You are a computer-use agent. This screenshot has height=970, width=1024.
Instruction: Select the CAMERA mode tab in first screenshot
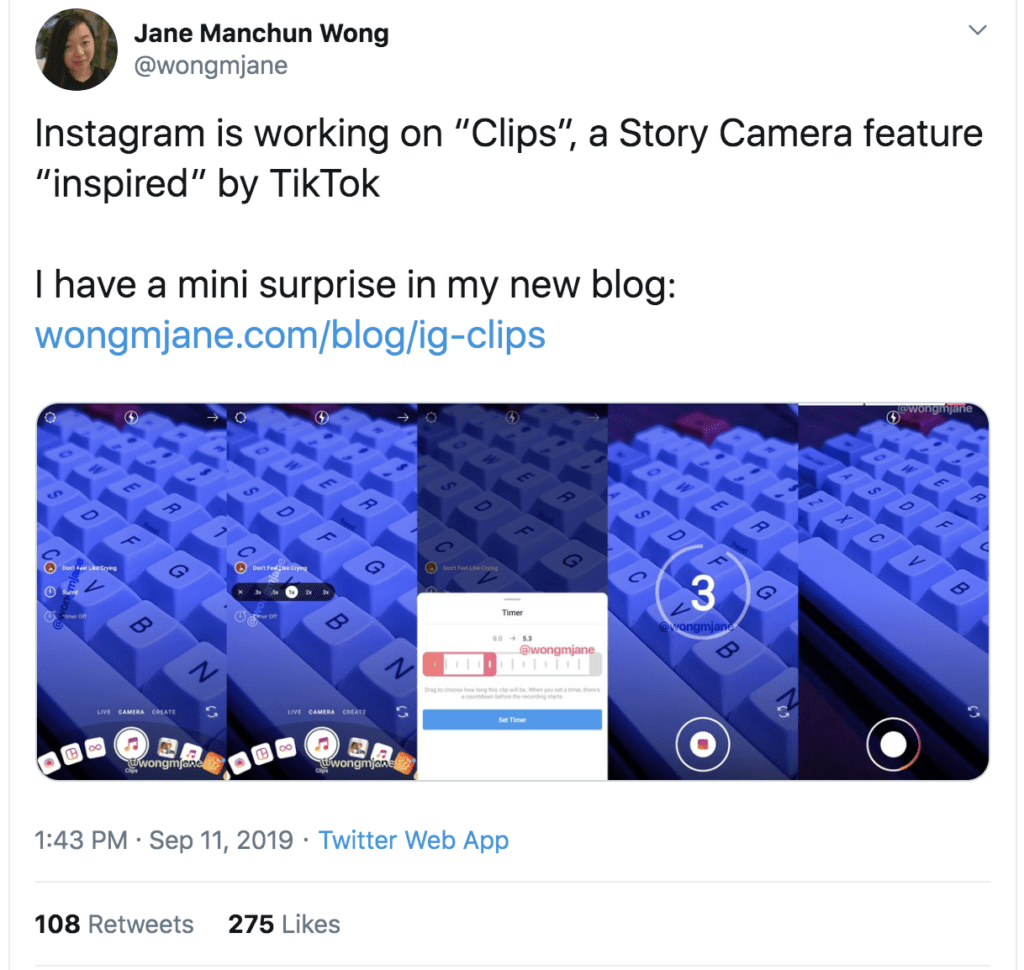pyautogui.click(x=131, y=712)
